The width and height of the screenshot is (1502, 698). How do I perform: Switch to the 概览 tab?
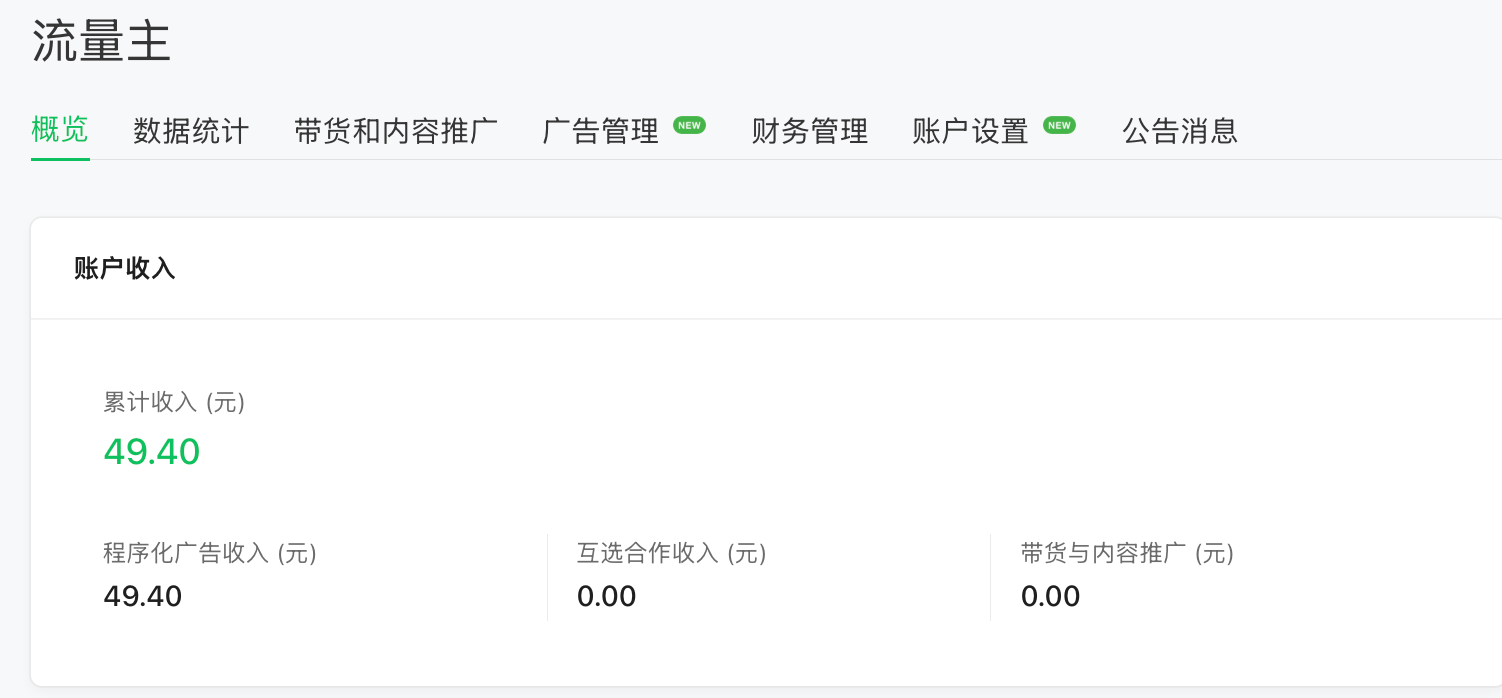[60, 130]
